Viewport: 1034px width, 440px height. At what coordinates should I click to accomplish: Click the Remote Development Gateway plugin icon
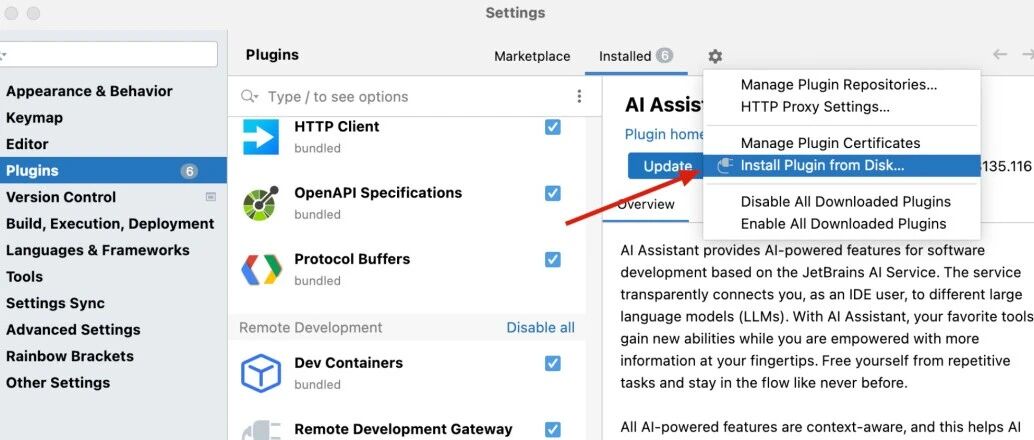(260, 431)
